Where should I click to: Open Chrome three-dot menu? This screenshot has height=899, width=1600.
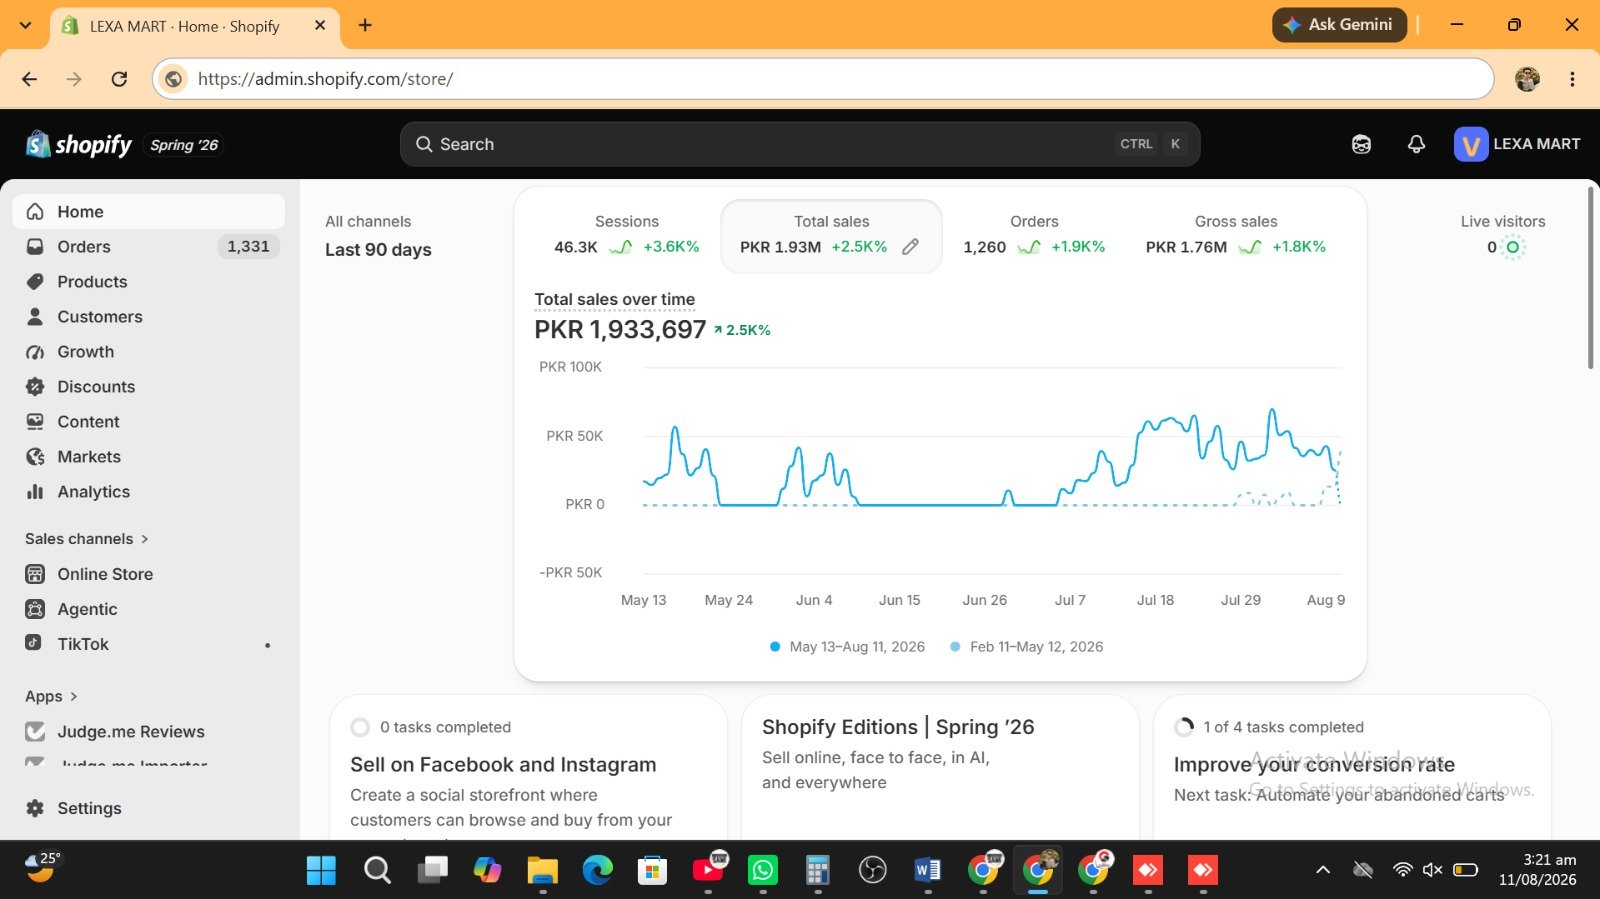tap(1572, 79)
